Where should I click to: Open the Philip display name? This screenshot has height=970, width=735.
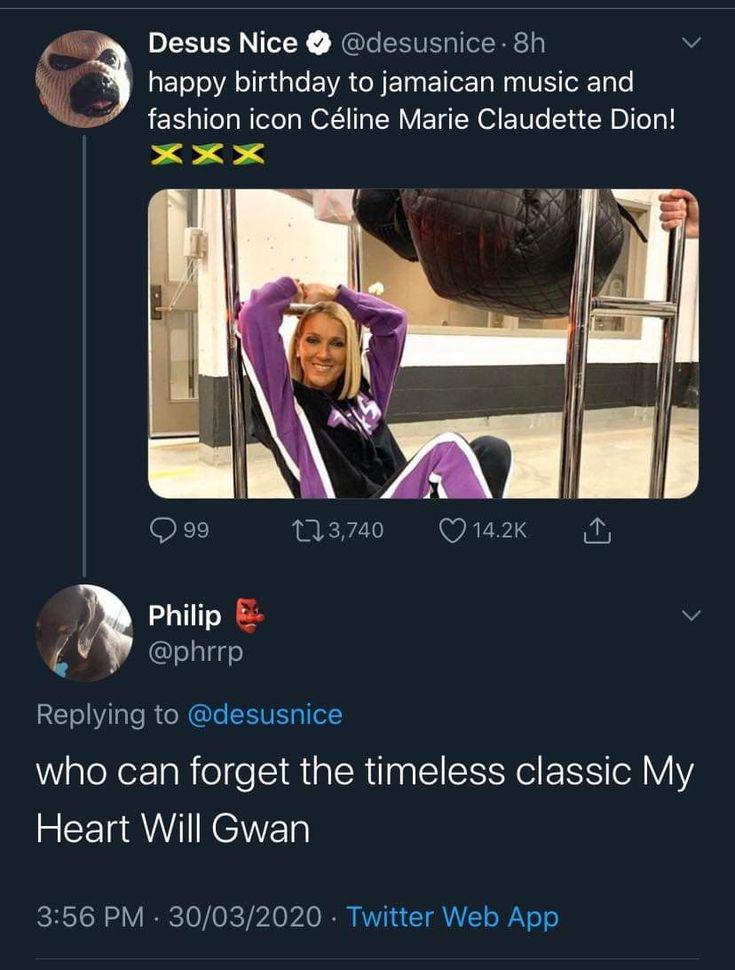click(x=184, y=616)
